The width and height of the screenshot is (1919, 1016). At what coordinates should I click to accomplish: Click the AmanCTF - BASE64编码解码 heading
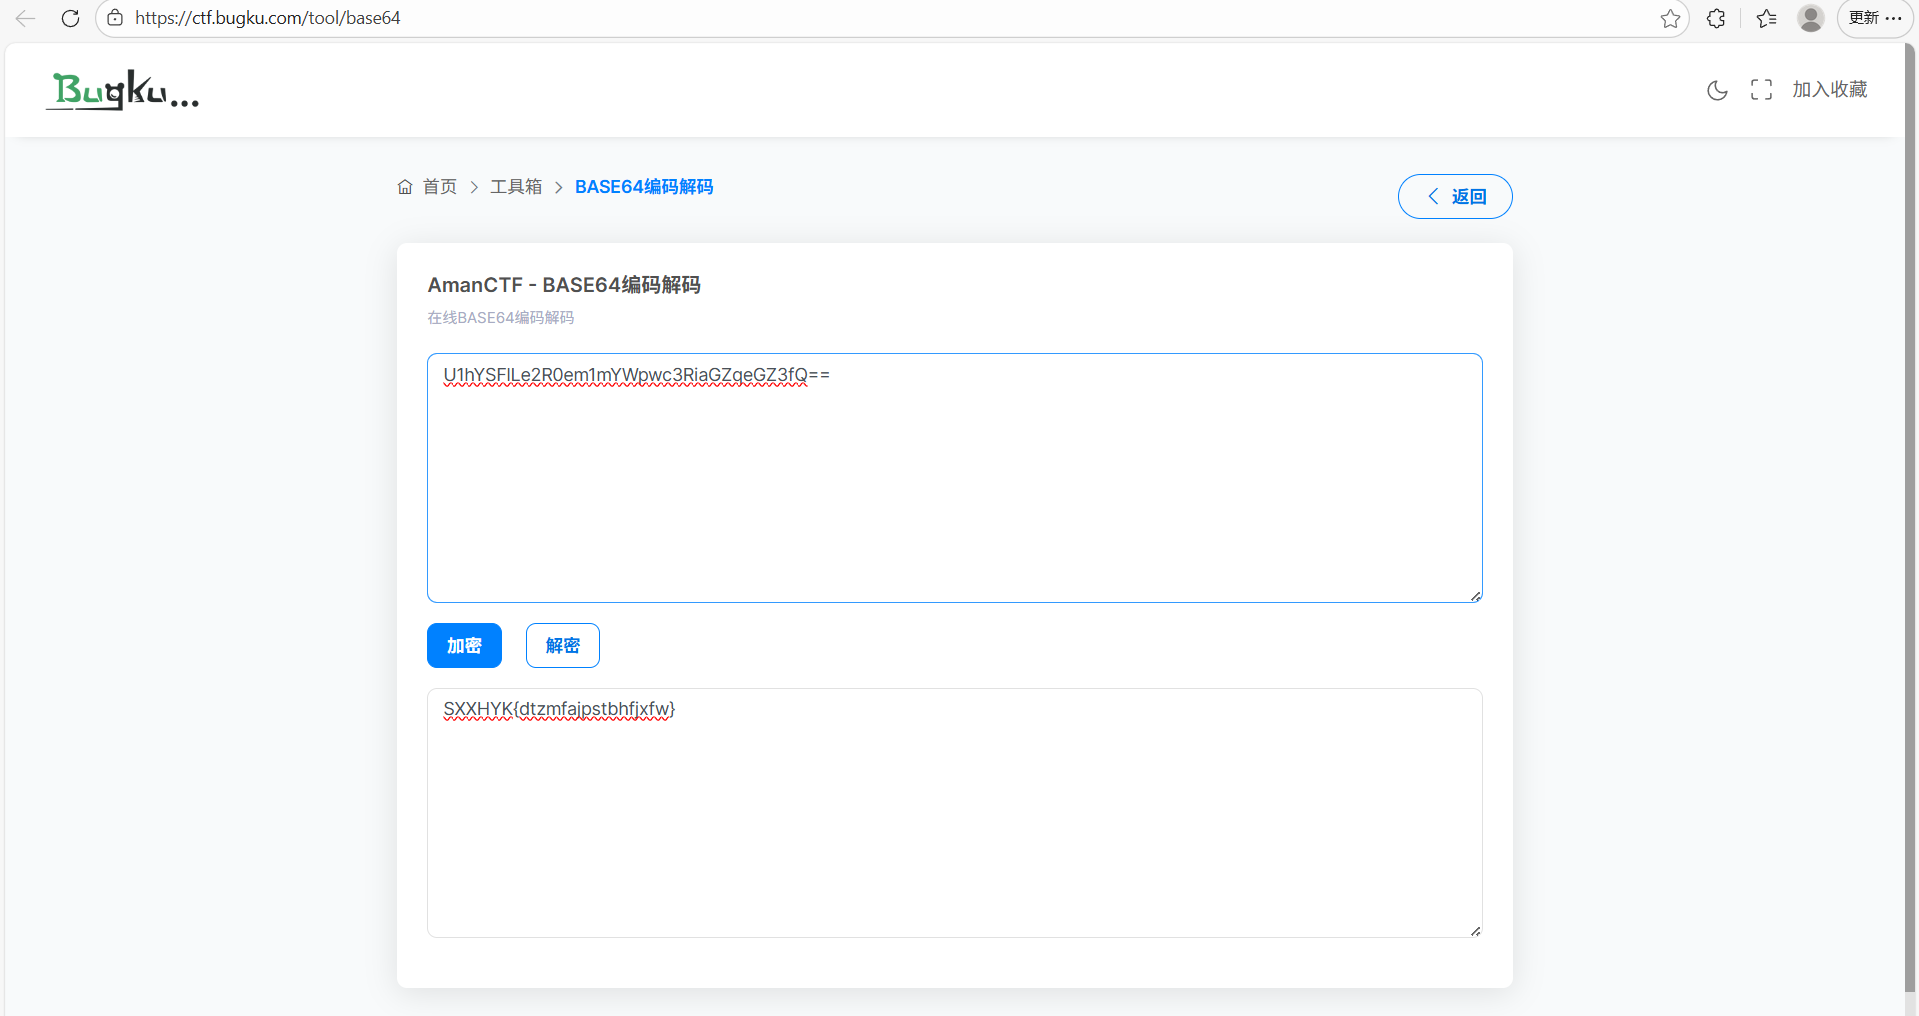pos(564,285)
